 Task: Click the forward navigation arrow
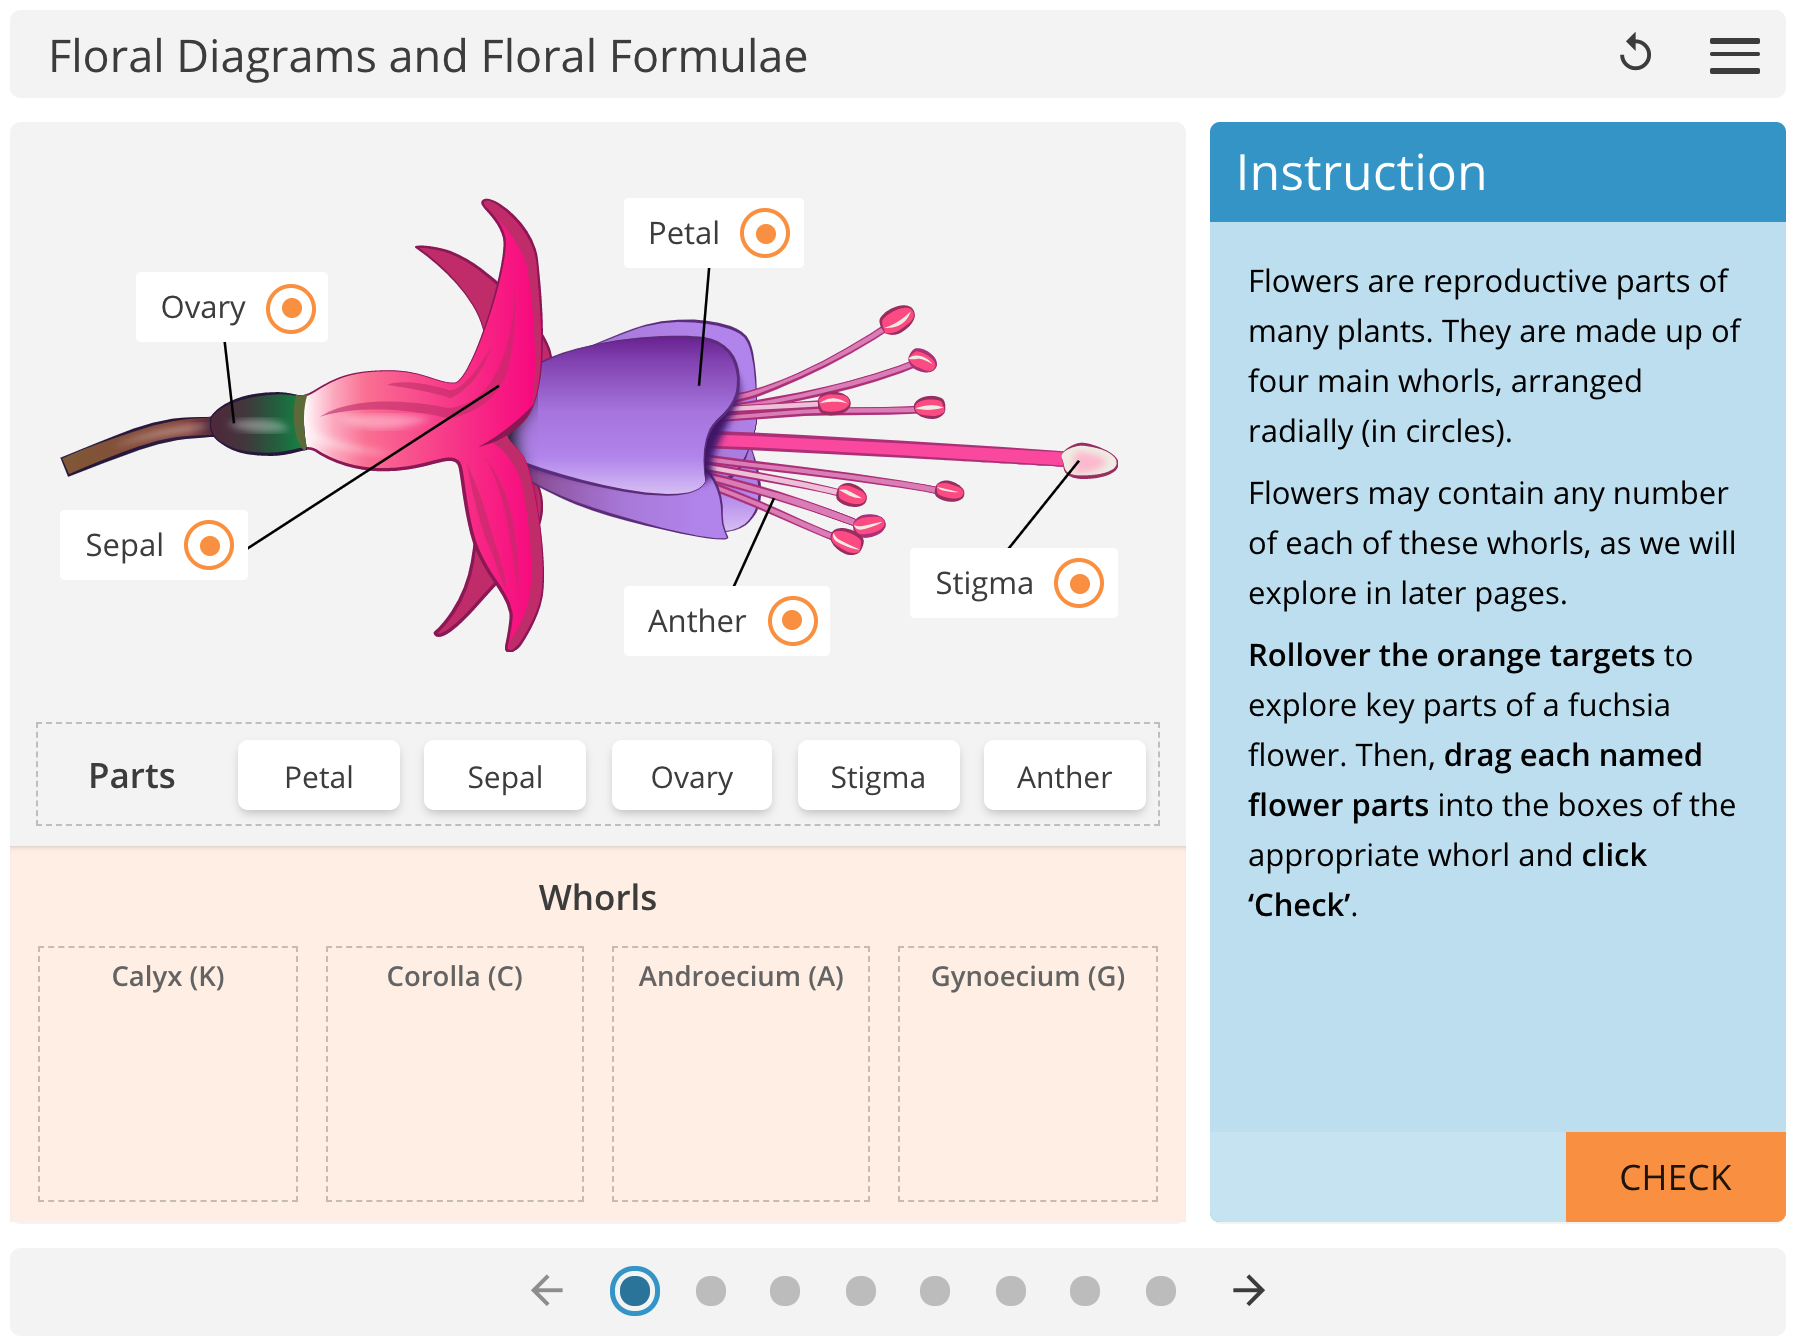pyautogui.click(x=1248, y=1291)
